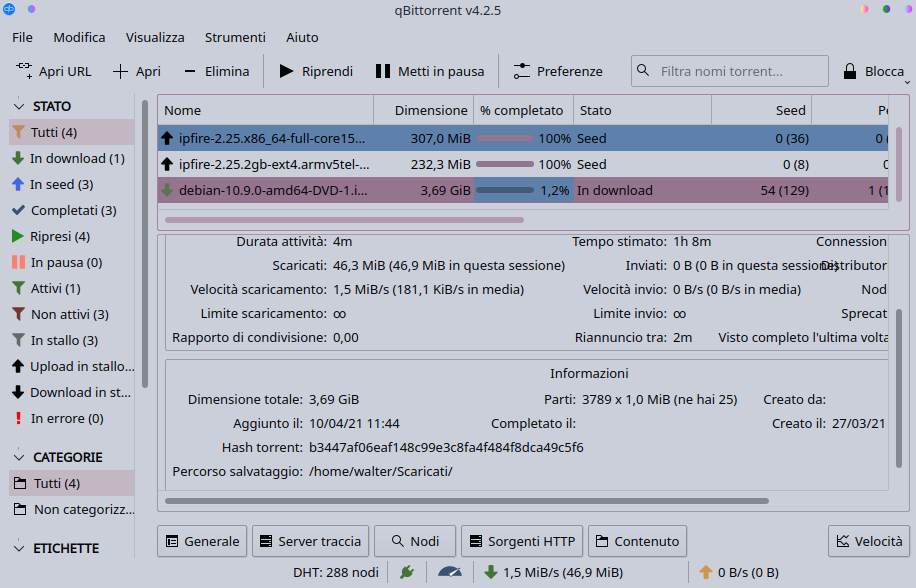Sort by Dimensione column header
This screenshot has height=588, width=916.
pos(424,110)
